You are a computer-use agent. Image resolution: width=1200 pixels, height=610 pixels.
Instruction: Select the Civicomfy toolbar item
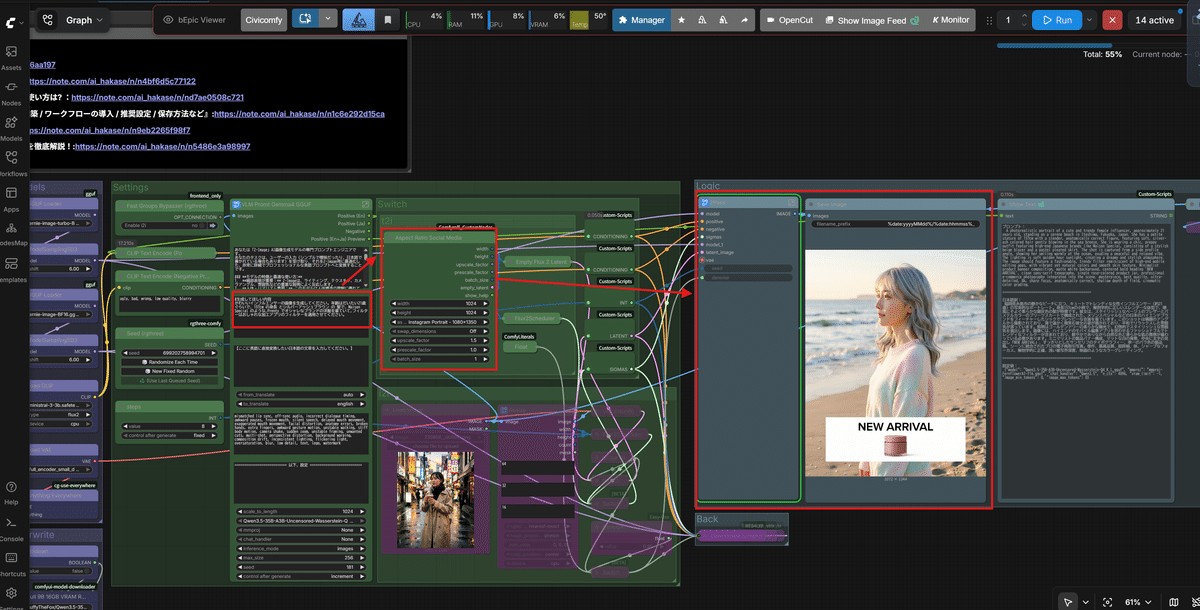[263, 19]
